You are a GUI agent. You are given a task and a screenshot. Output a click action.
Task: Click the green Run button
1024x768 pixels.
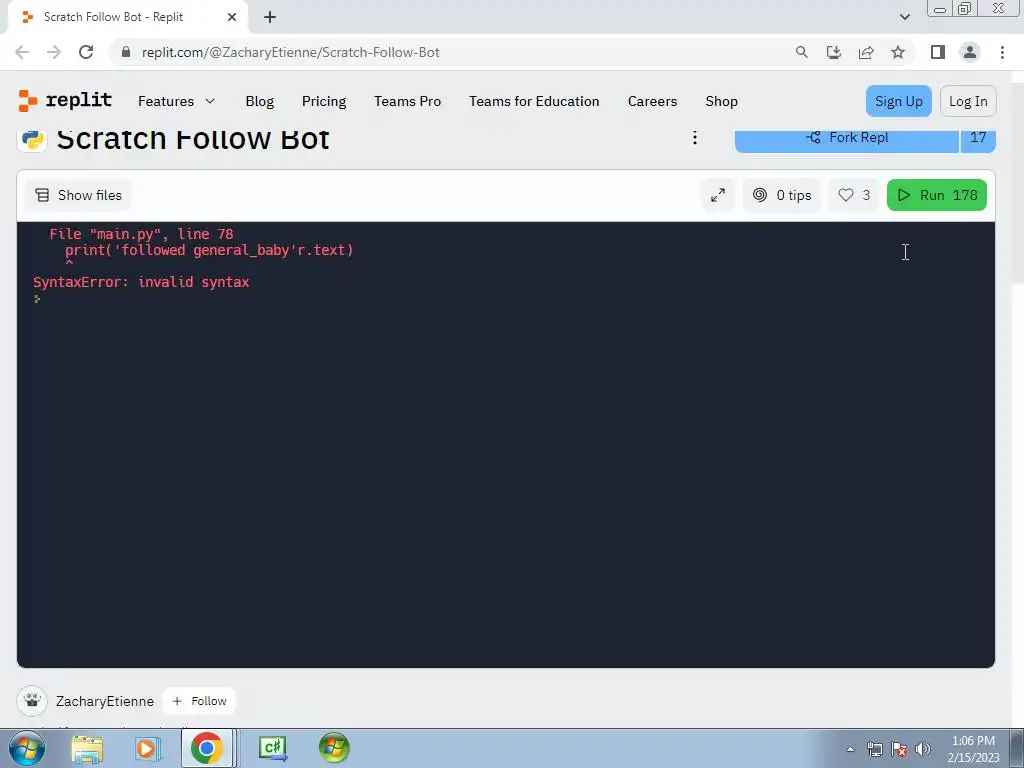[x=936, y=195]
